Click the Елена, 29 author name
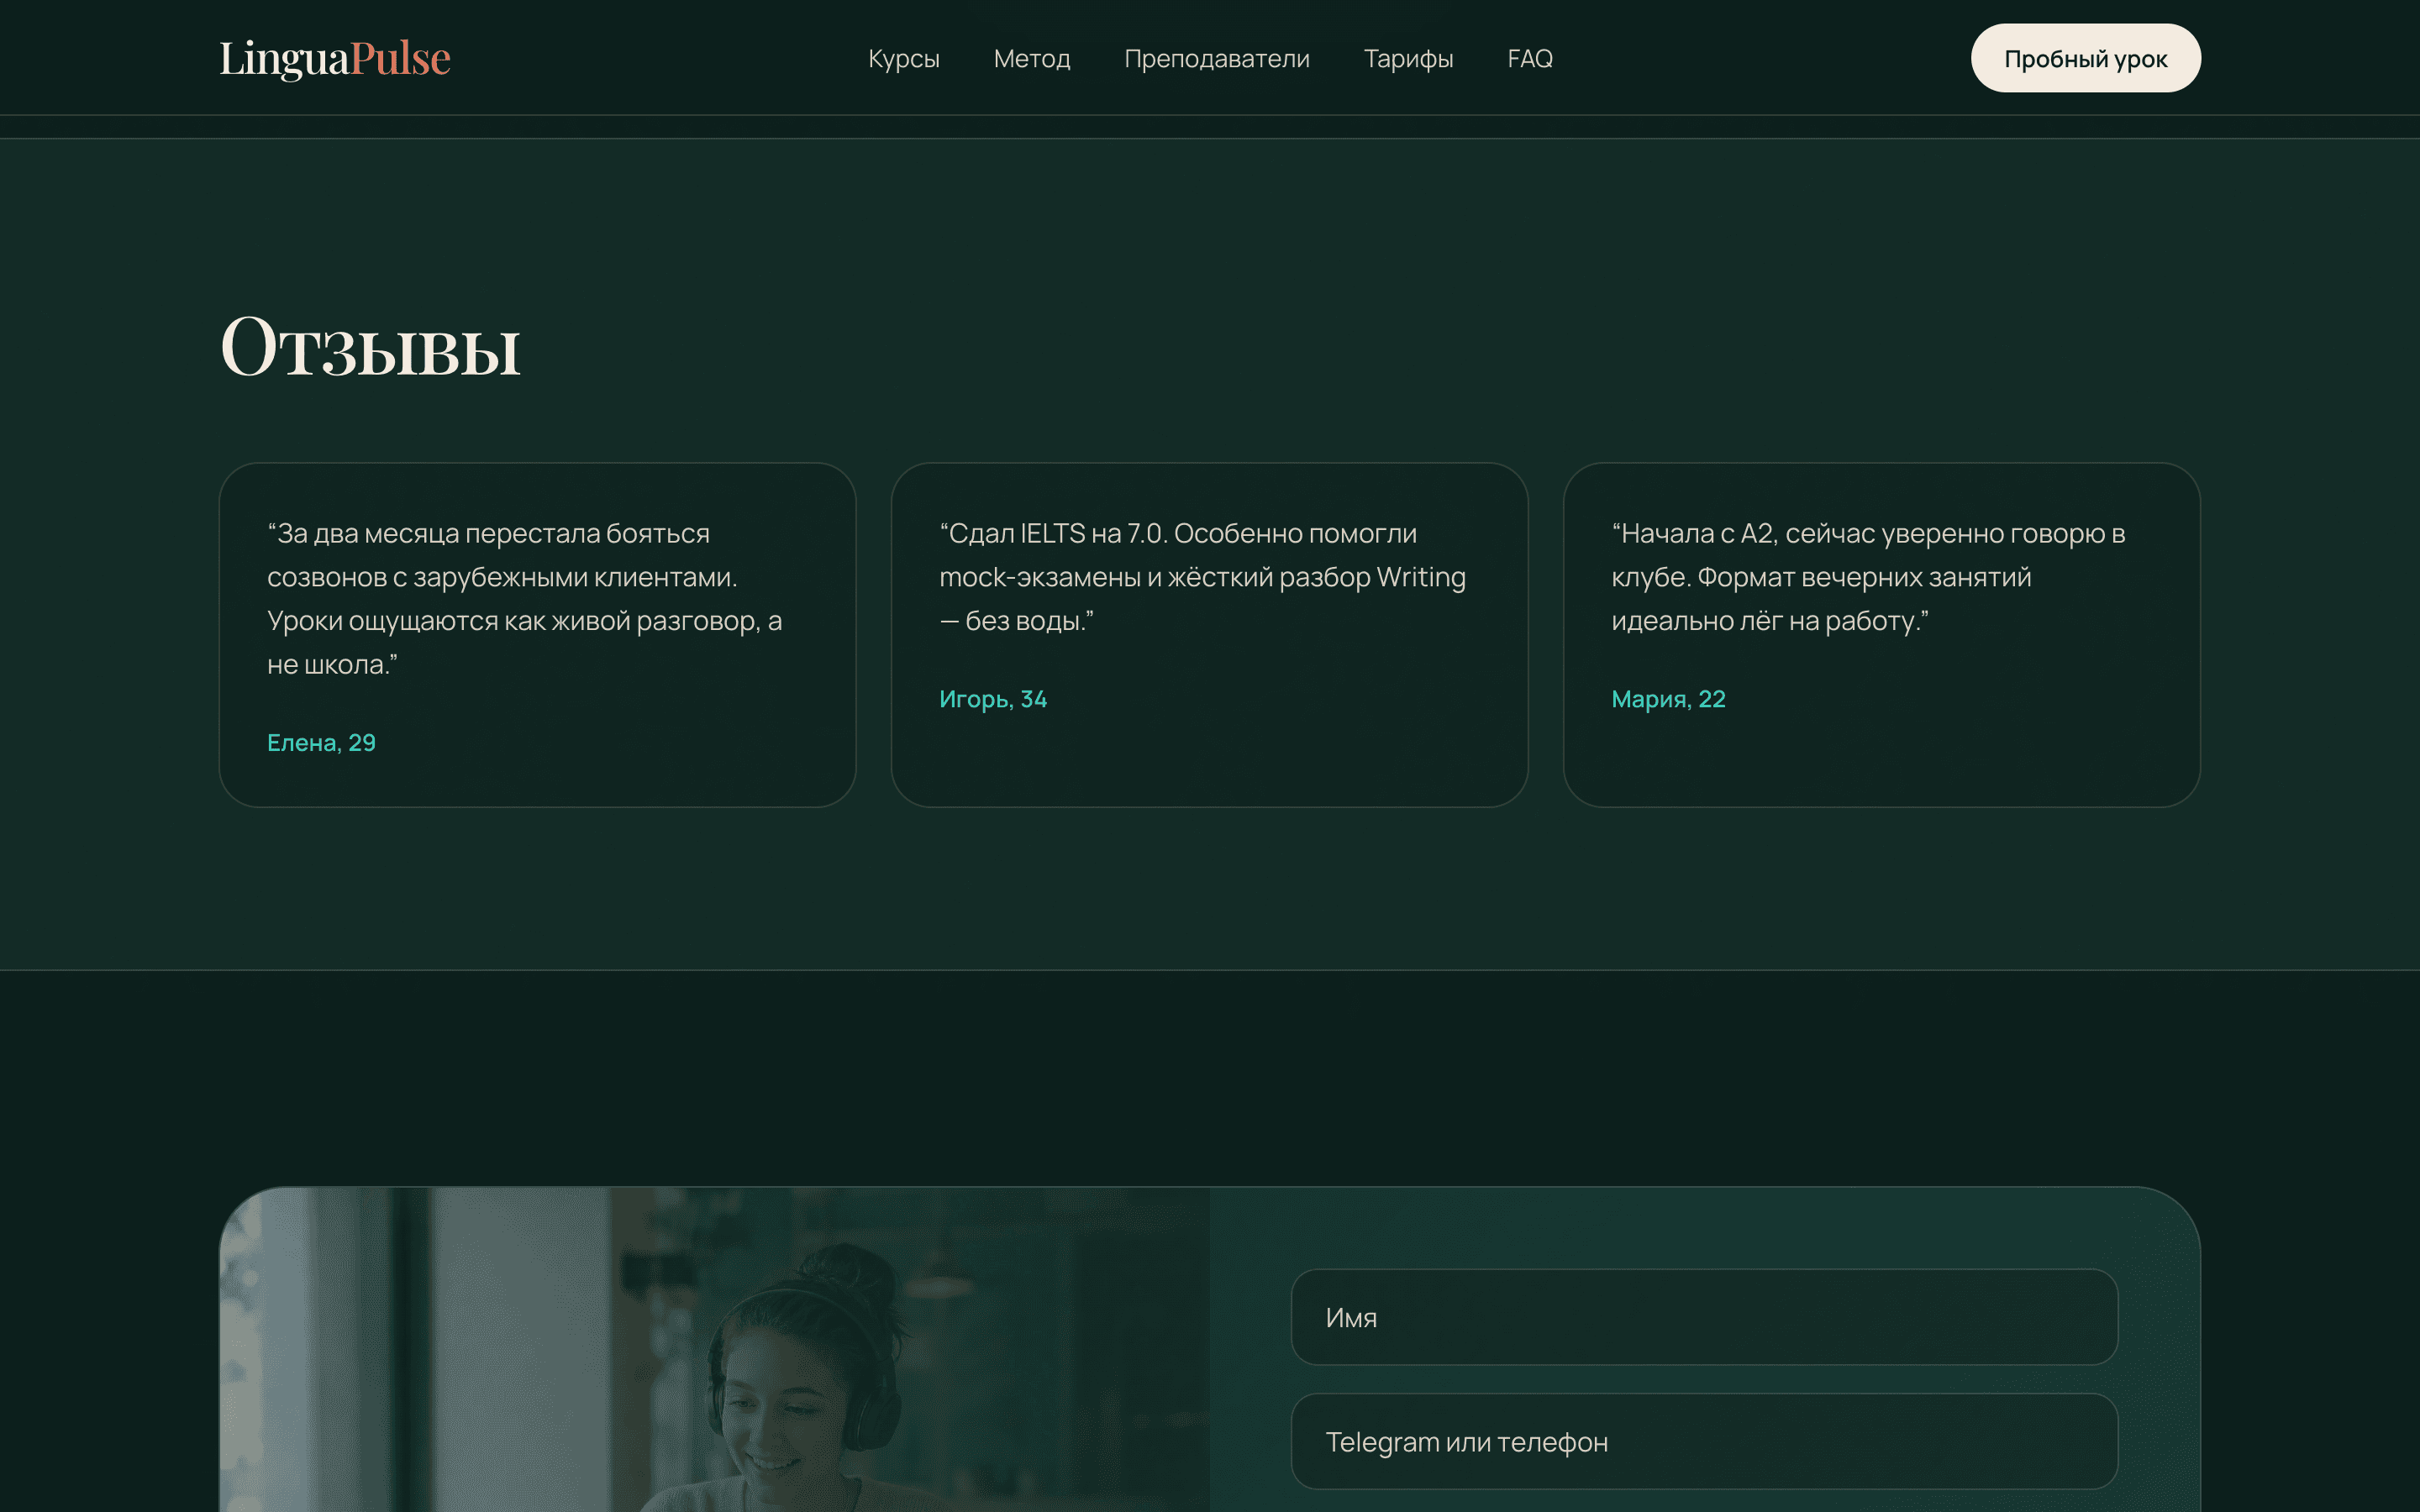 [x=321, y=742]
